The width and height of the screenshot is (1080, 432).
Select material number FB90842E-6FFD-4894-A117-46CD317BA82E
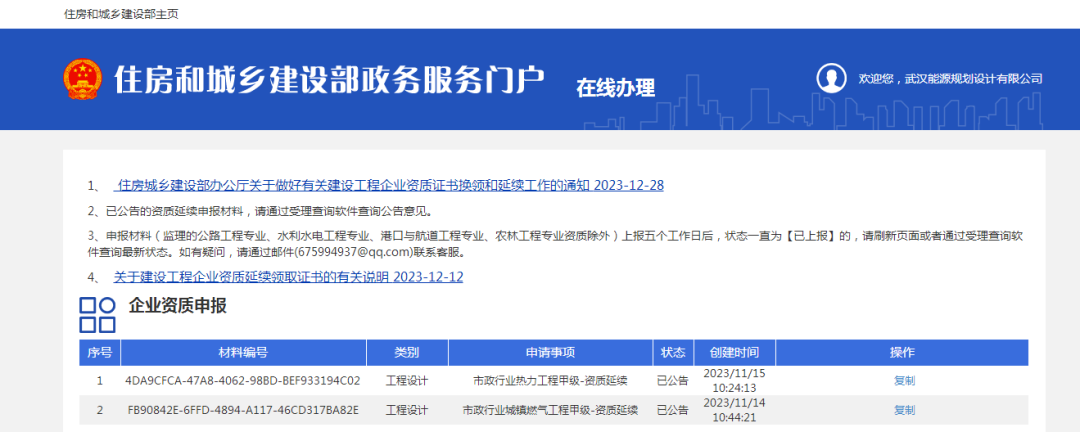pos(243,410)
